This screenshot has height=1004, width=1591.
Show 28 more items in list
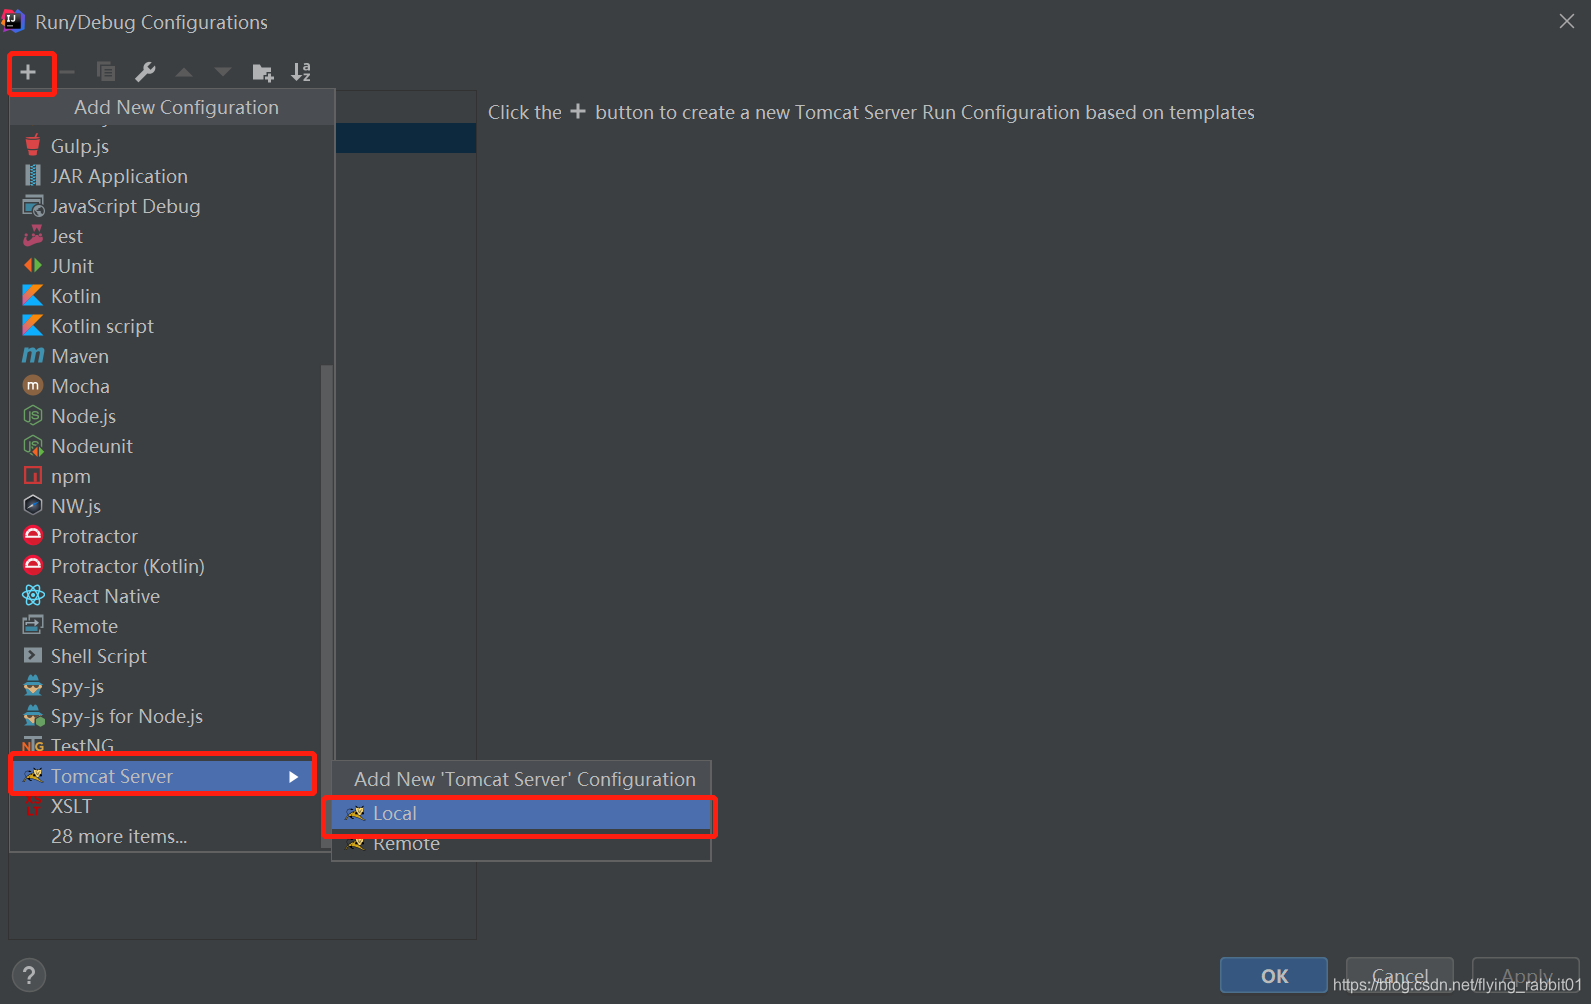pos(165,836)
